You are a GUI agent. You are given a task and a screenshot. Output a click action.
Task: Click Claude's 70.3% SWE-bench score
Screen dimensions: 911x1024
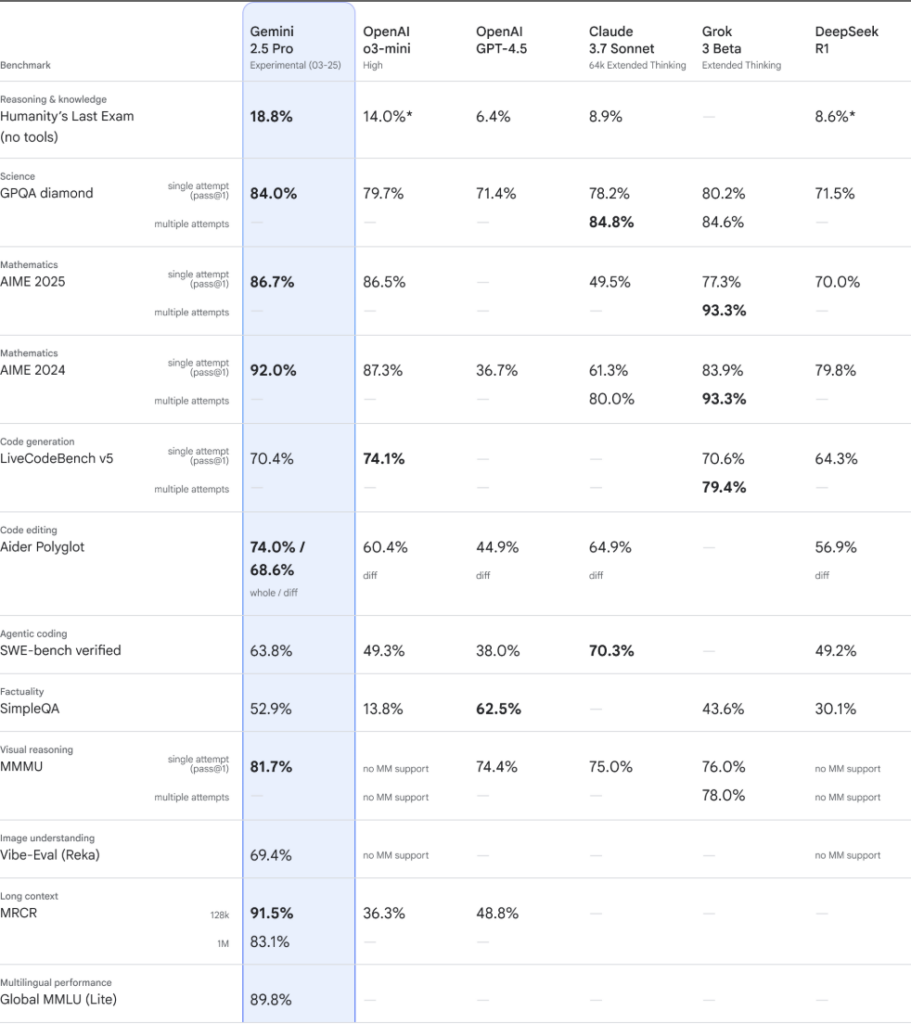click(x=611, y=651)
